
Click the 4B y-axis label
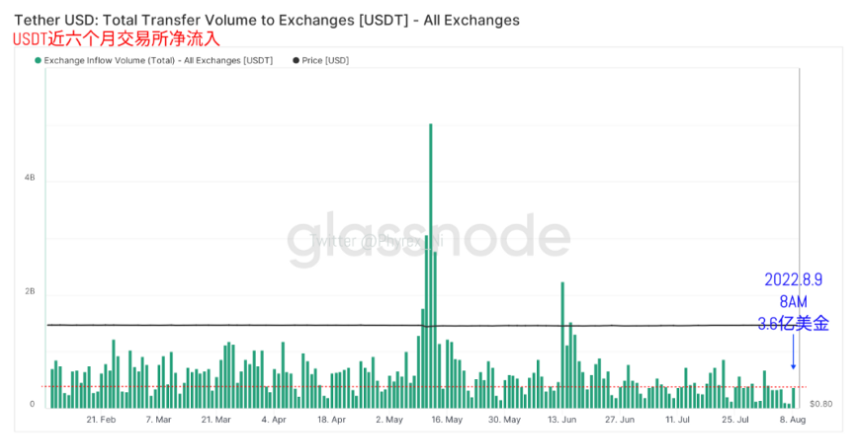pyautogui.click(x=30, y=177)
